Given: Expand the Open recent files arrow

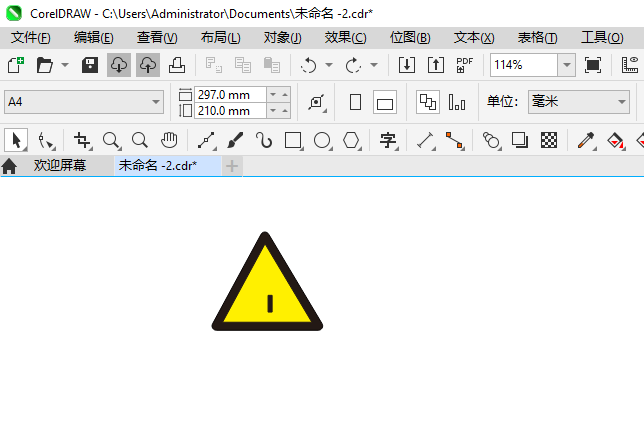Looking at the screenshot, I should pyautogui.click(x=65, y=65).
